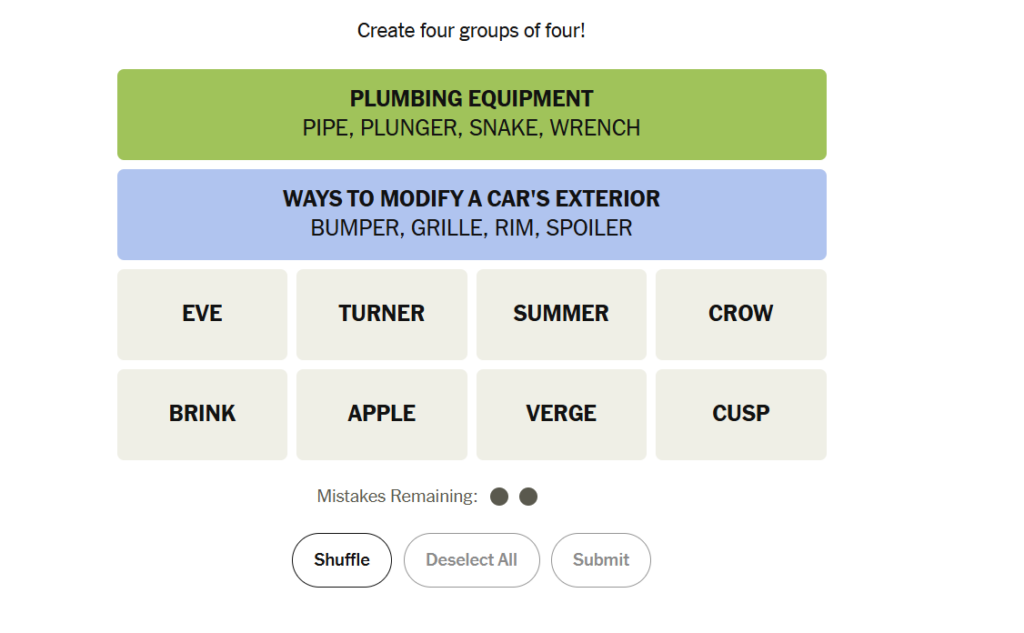Viewport: 1024px width, 633px height.
Task: Select the EVE word tile
Action: pyautogui.click(x=202, y=314)
